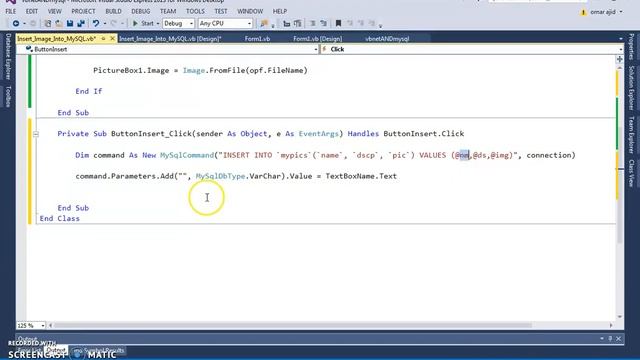640x360 pixels.
Task: Open the PROJECT menu
Action: point(83,11)
